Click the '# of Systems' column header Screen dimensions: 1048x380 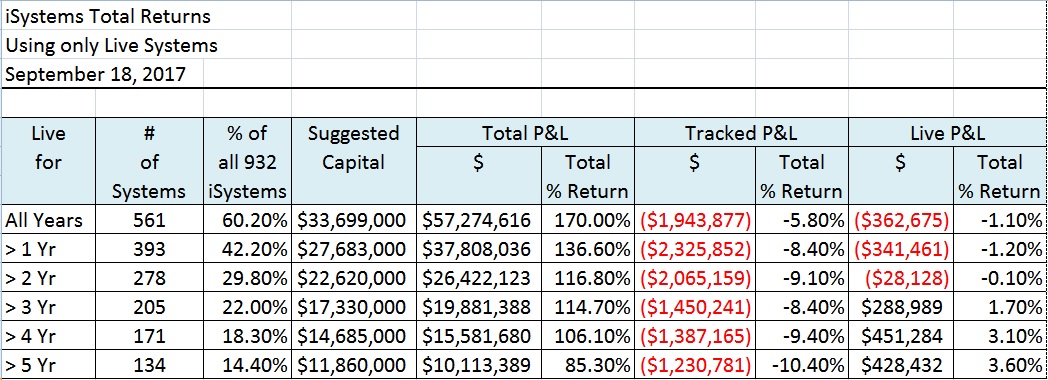(x=149, y=161)
